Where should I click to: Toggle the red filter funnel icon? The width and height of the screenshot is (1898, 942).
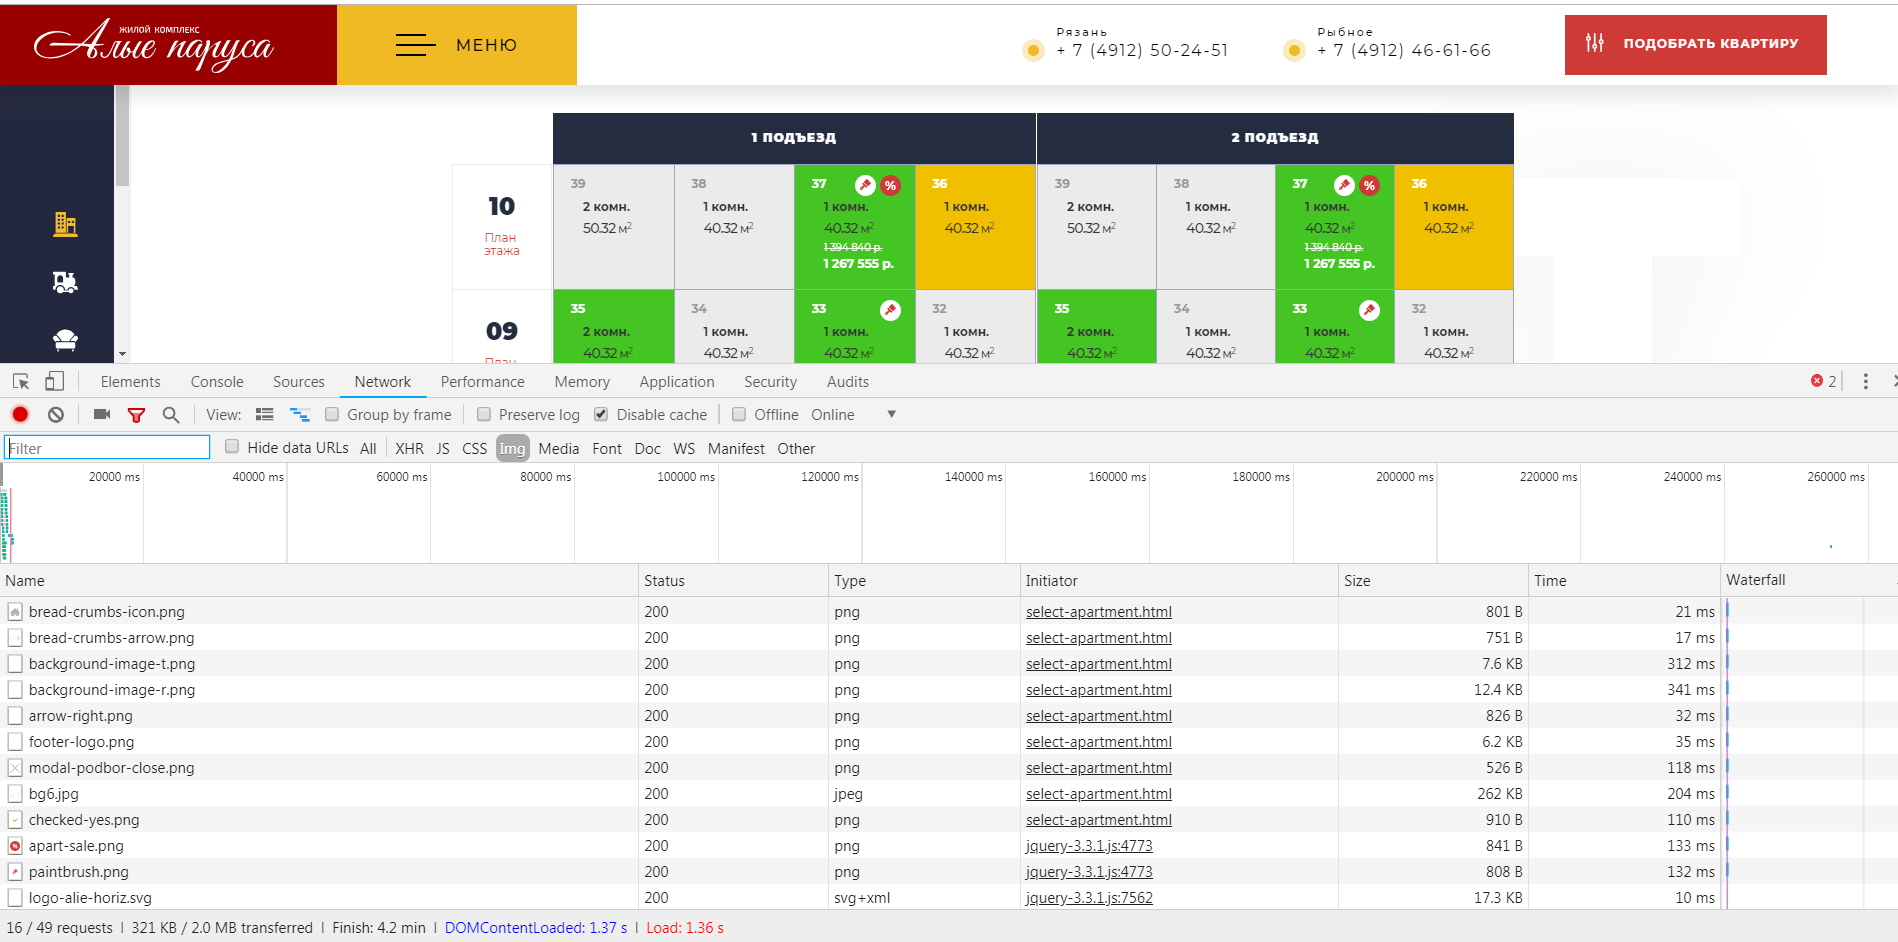(137, 414)
